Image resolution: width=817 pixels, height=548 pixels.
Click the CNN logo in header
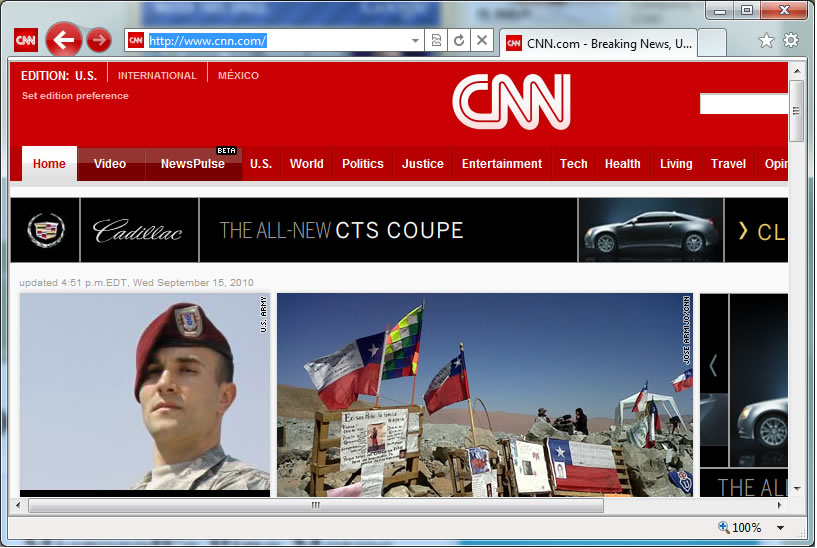[x=511, y=101]
